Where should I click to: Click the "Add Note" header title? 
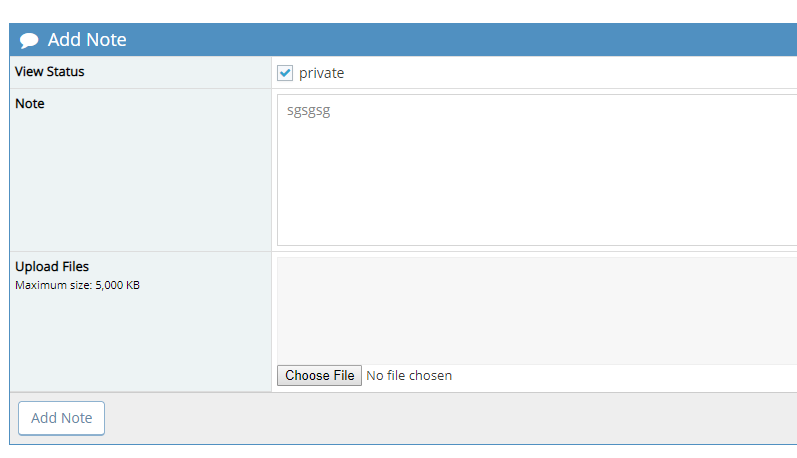(87, 40)
